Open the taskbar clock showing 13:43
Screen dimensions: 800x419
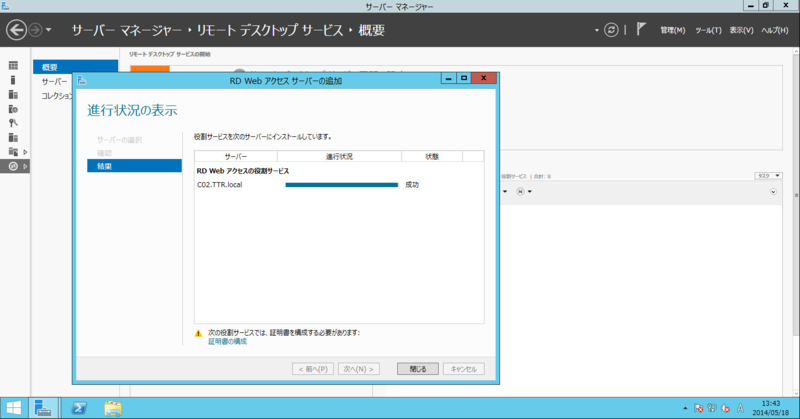coord(770,408)
